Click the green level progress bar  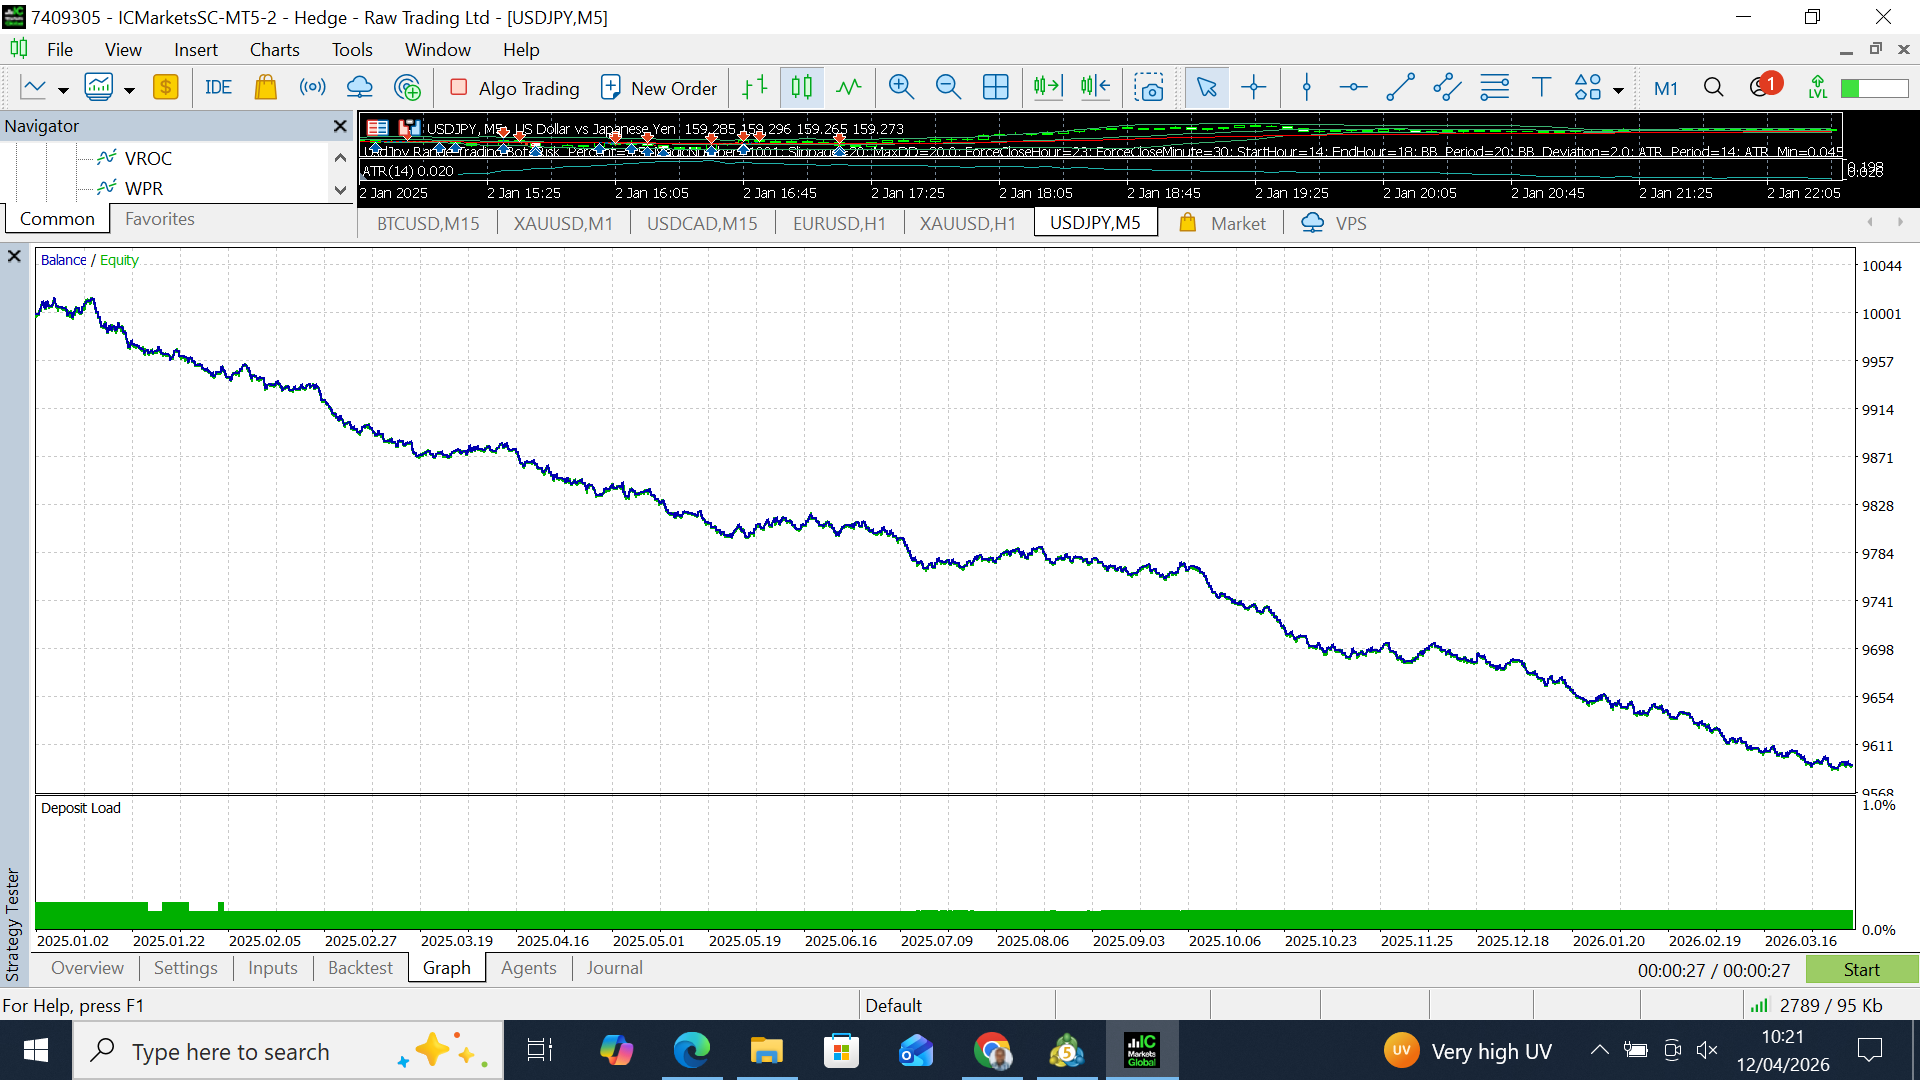coord(1874,88)
